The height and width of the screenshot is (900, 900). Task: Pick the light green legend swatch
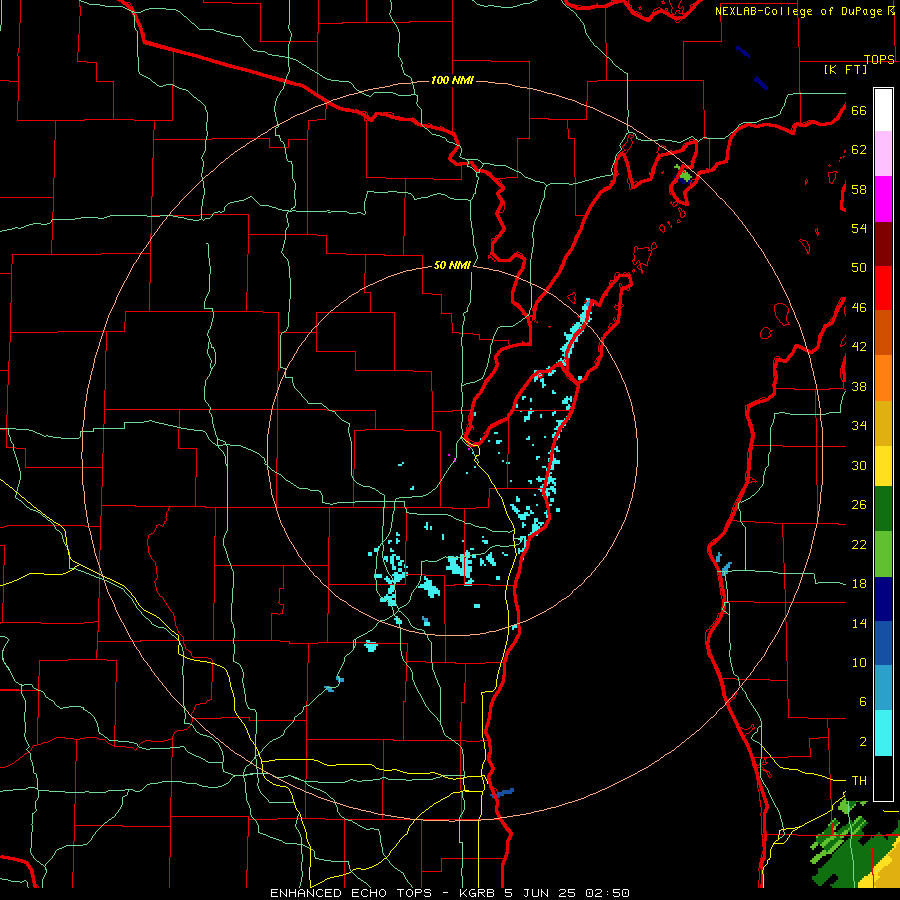[883, 554]
